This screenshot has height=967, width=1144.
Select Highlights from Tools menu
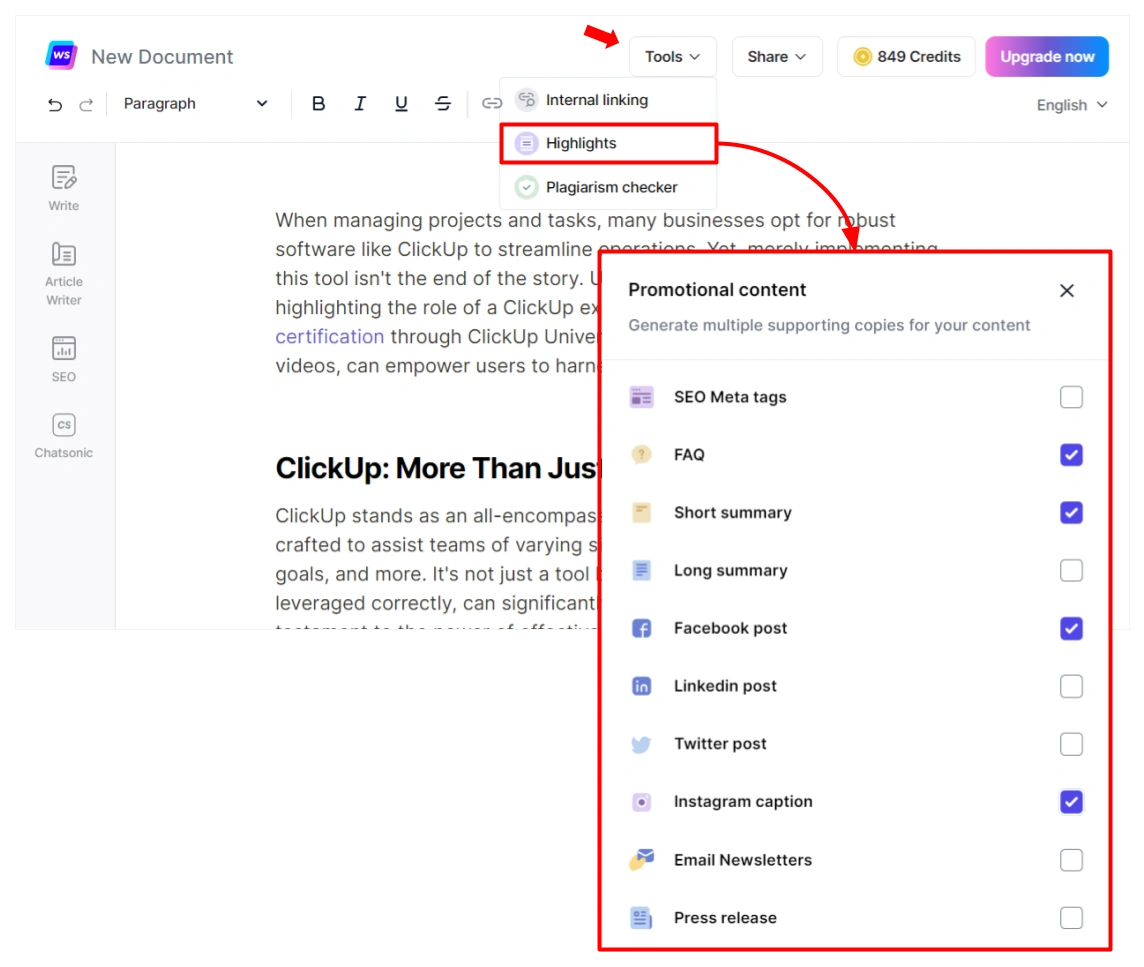(x=608, y=144)
